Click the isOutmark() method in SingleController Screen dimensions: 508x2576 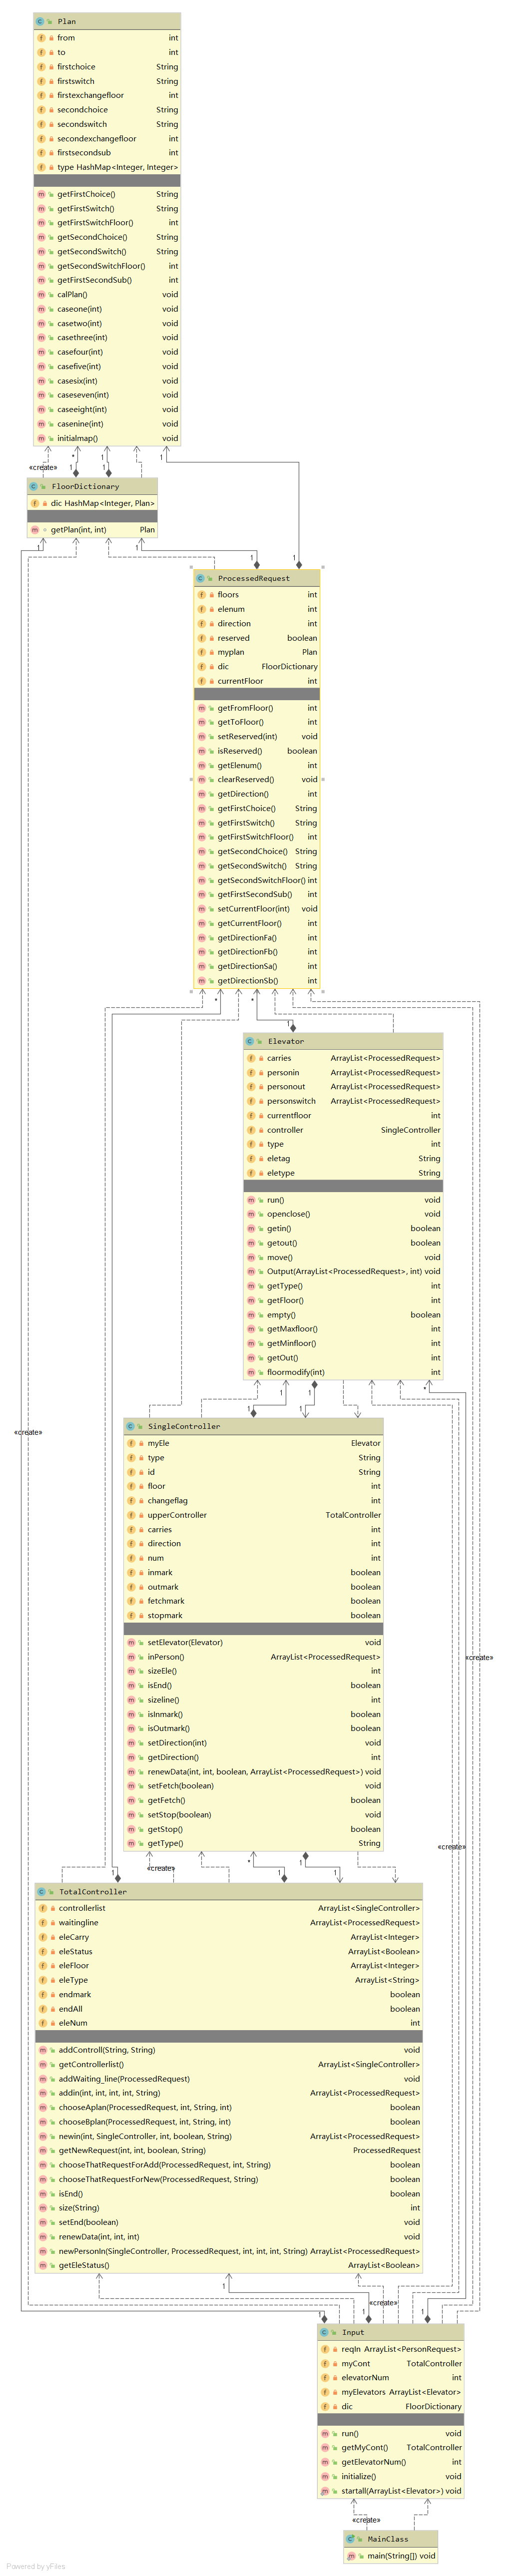pyautogui.click(x=254, y=1728)
